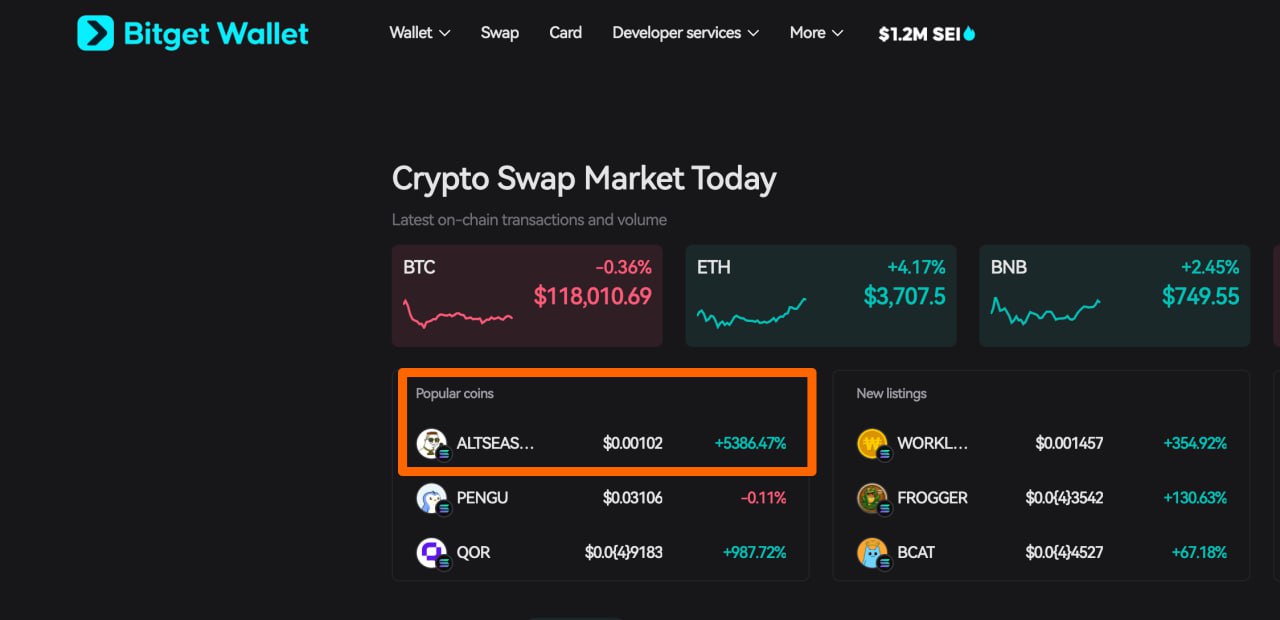Open the BTC price card

pyautogui.click(x=527, y=296)
